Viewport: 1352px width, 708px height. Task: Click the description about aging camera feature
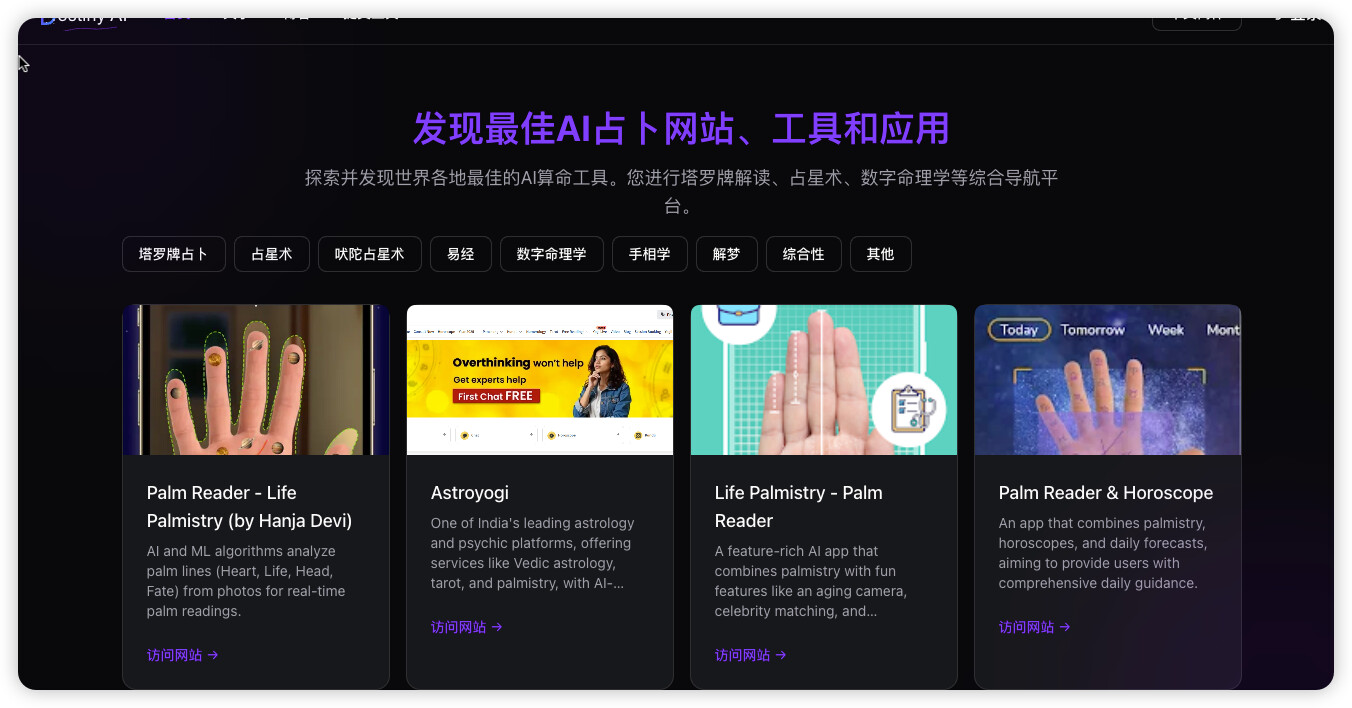click(x=811, y=581)
